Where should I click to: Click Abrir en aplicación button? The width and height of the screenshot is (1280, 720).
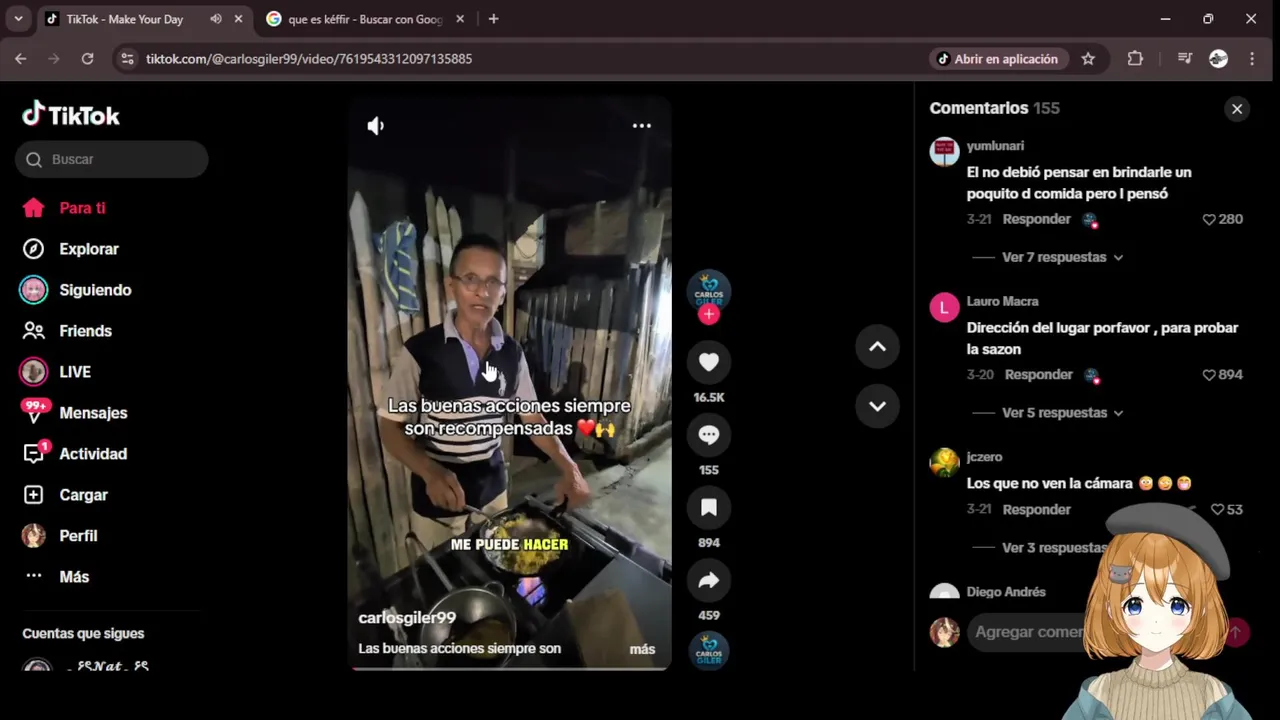pyautogui.click(x=996, y=59)
